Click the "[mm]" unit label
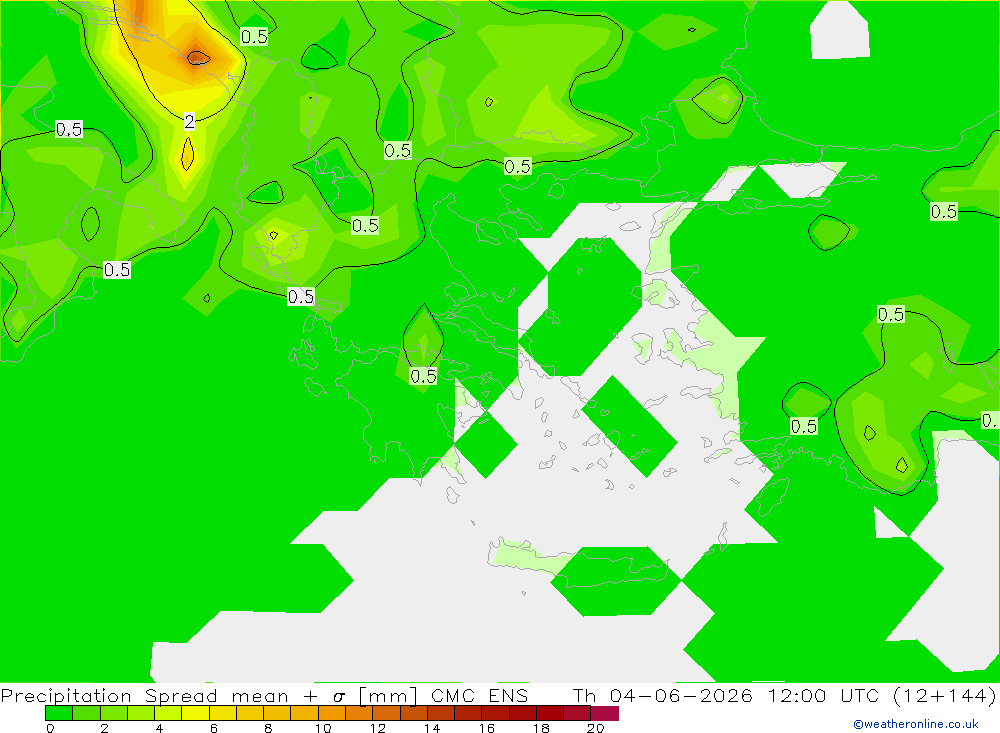 388,695
